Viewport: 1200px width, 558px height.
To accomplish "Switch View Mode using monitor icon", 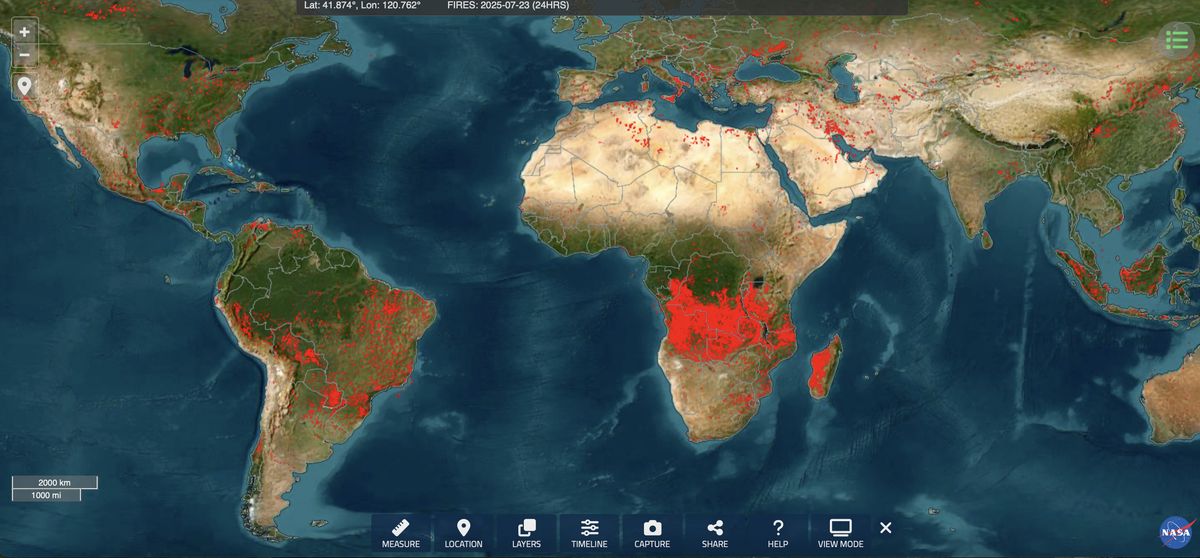I will pos(841,532).
